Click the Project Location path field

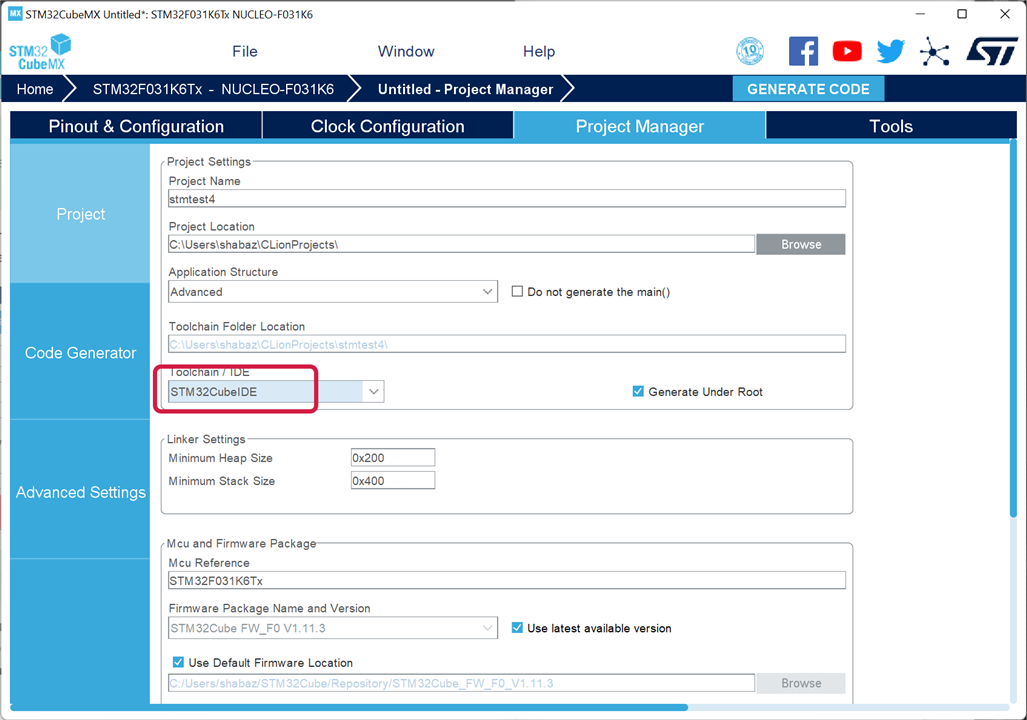pyautogui.click(x=461, y=244)
